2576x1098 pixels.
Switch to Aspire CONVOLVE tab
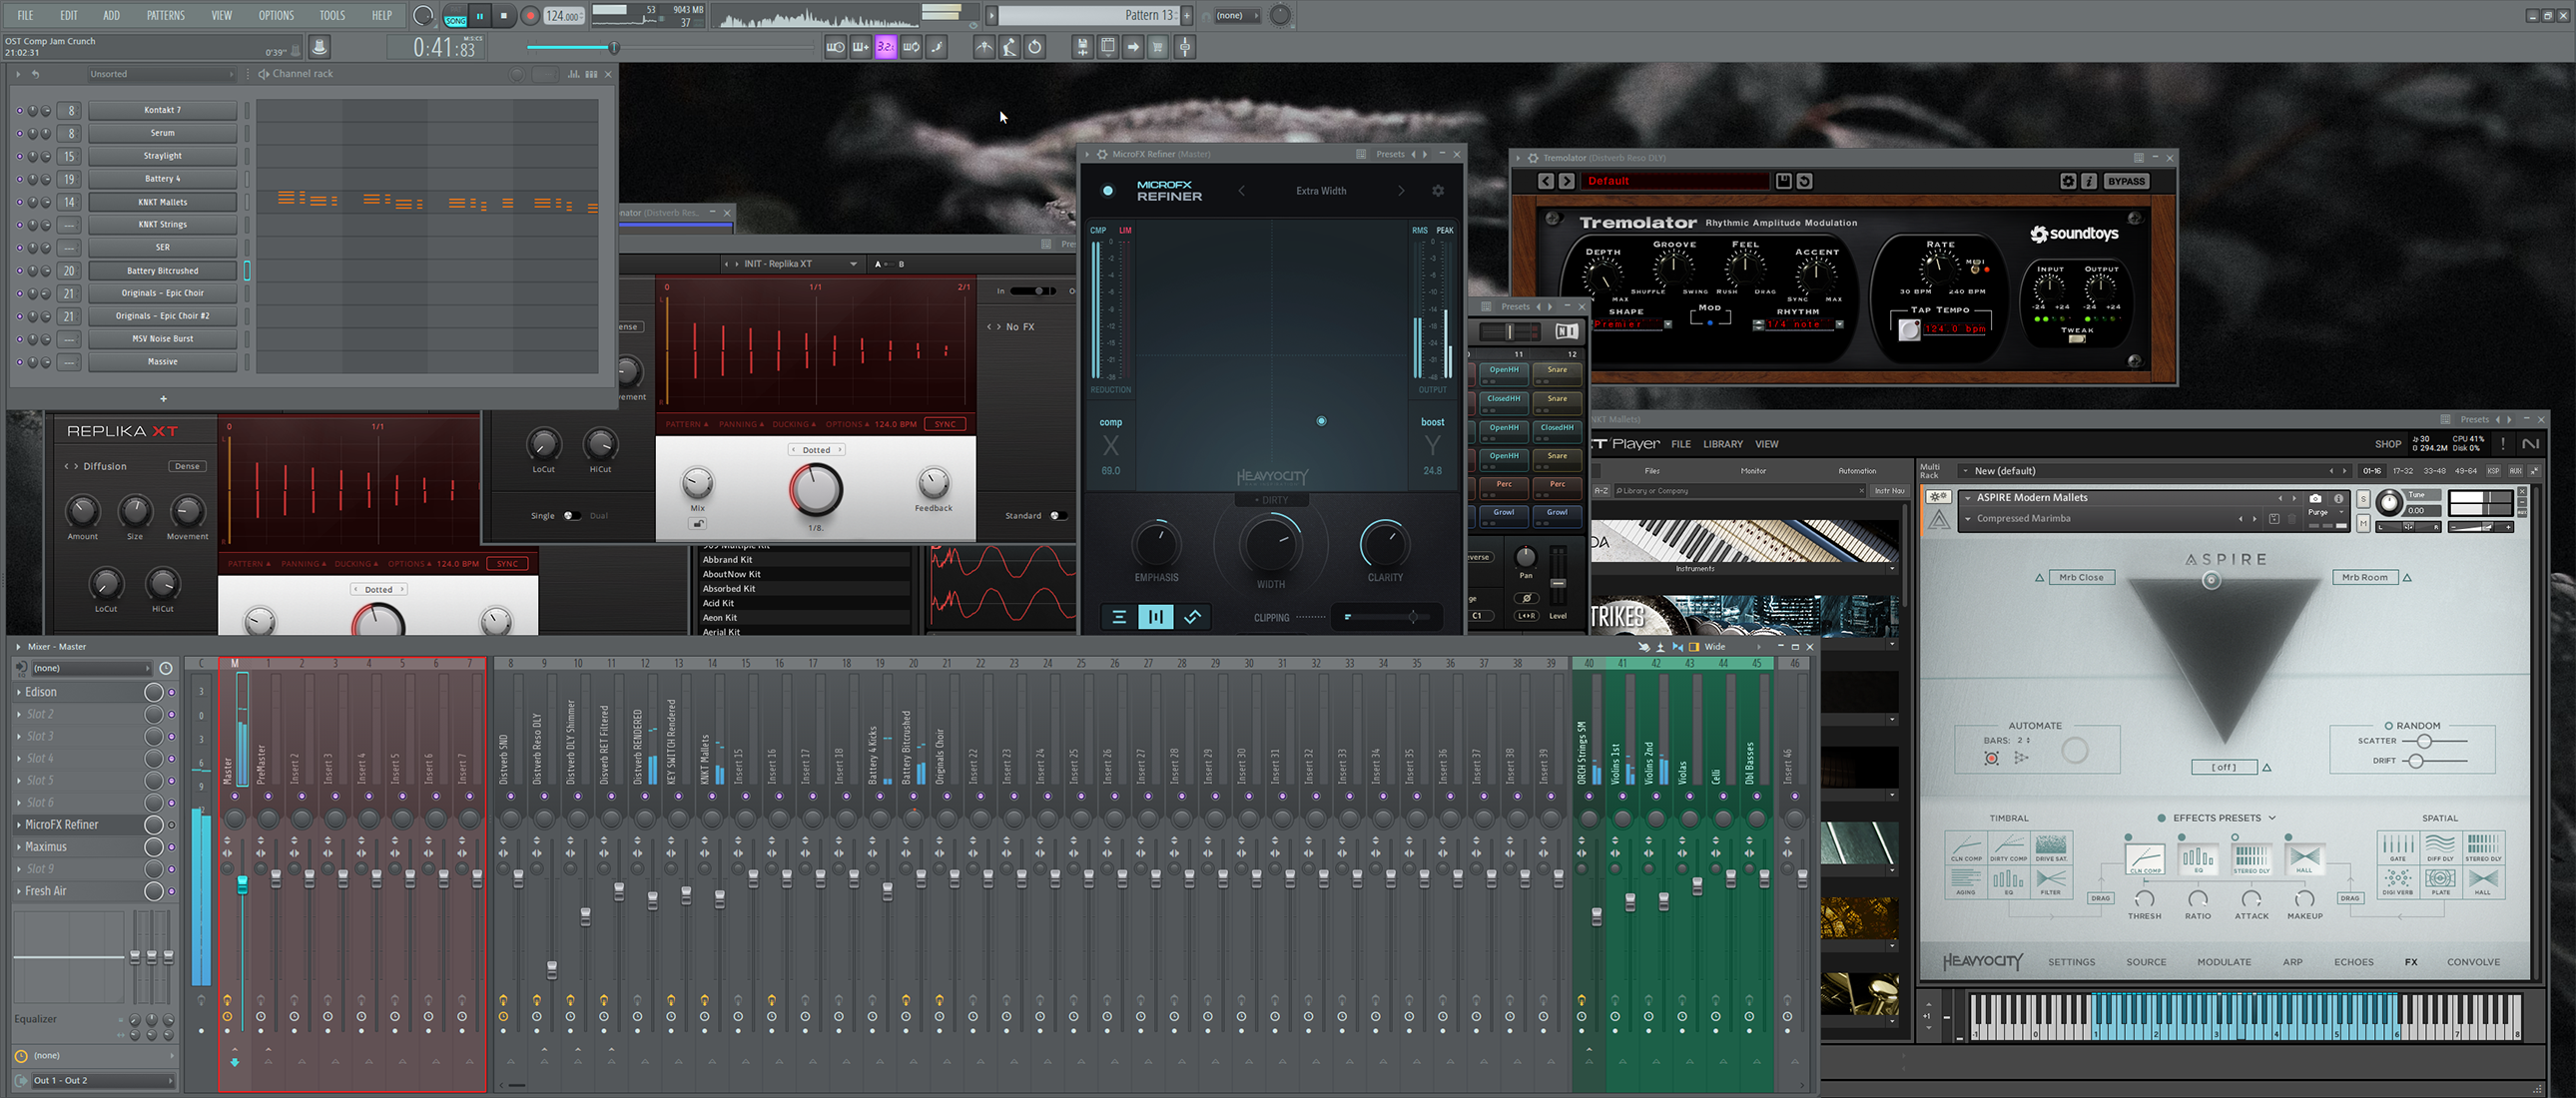tap(2473, 962)
